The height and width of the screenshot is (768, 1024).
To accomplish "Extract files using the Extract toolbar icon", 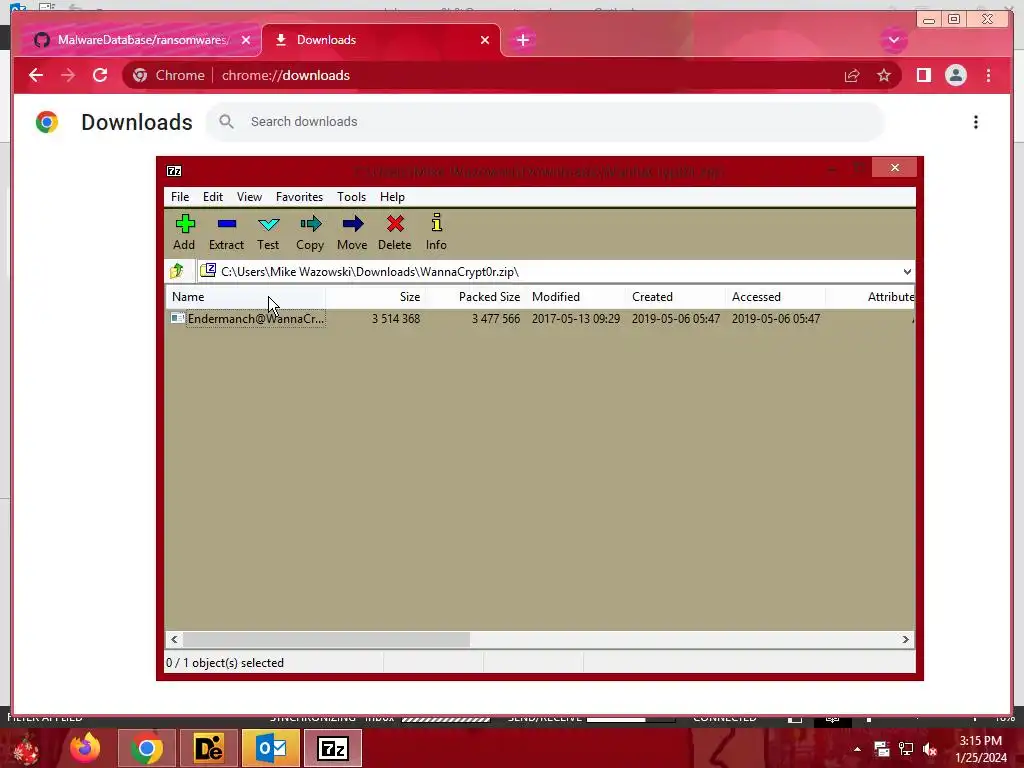I will coord(226,232).
